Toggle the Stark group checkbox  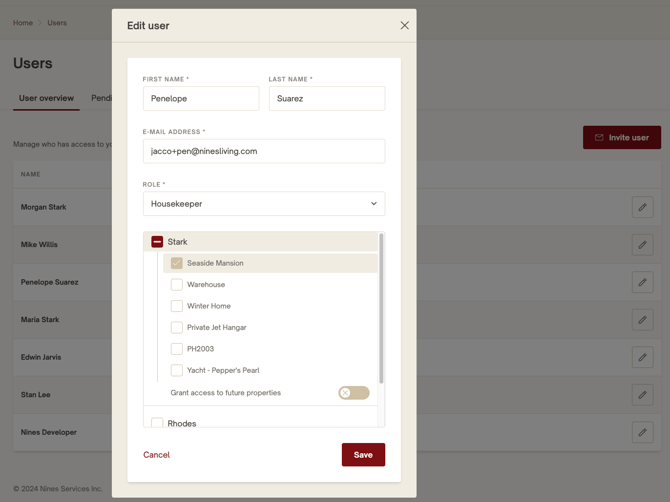[157, 242]
